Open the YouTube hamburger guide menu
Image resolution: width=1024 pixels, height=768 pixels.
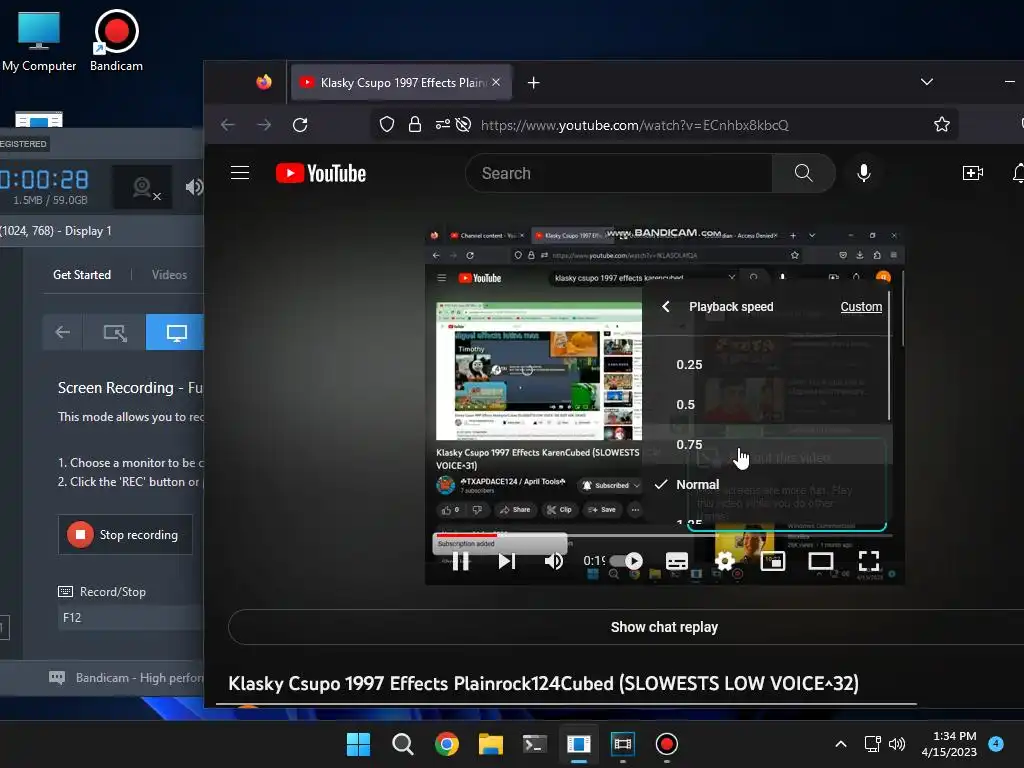[240, 173]
